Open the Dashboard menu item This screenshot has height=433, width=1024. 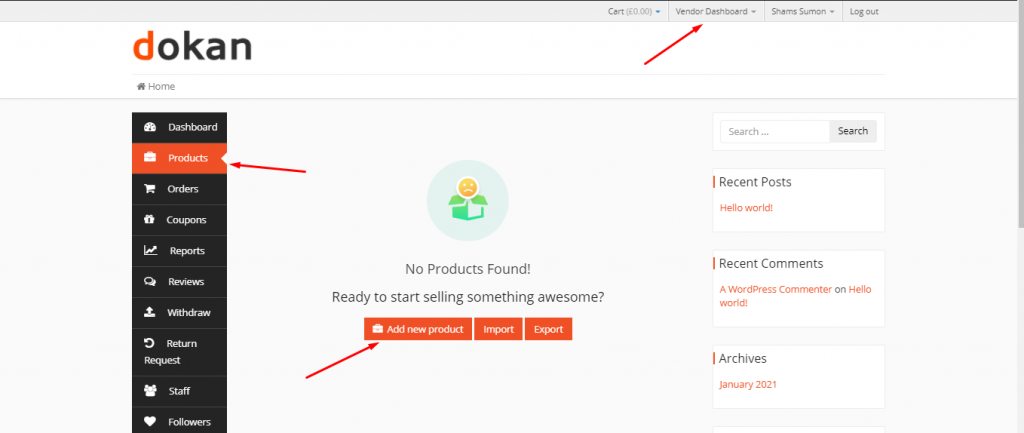coord(180,127)
